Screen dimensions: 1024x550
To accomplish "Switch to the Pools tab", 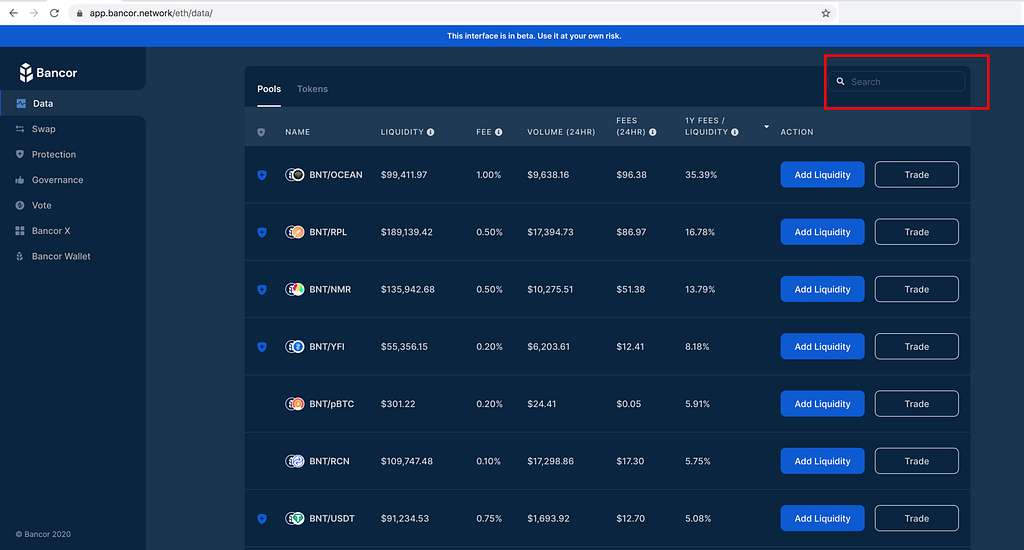I will (269, 89).
